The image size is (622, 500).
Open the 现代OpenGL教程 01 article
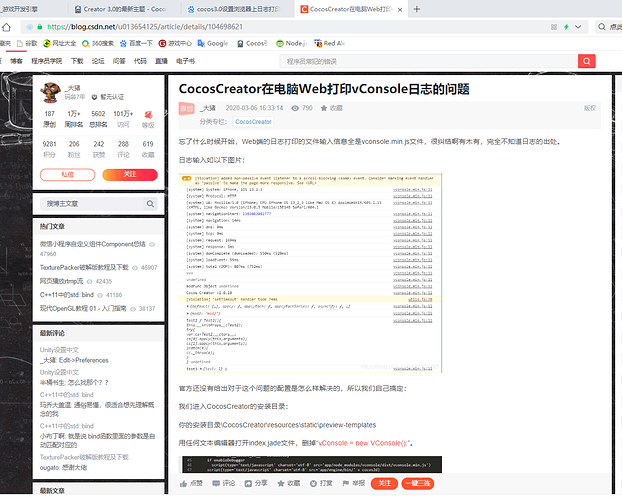click(x=83, y=308)
